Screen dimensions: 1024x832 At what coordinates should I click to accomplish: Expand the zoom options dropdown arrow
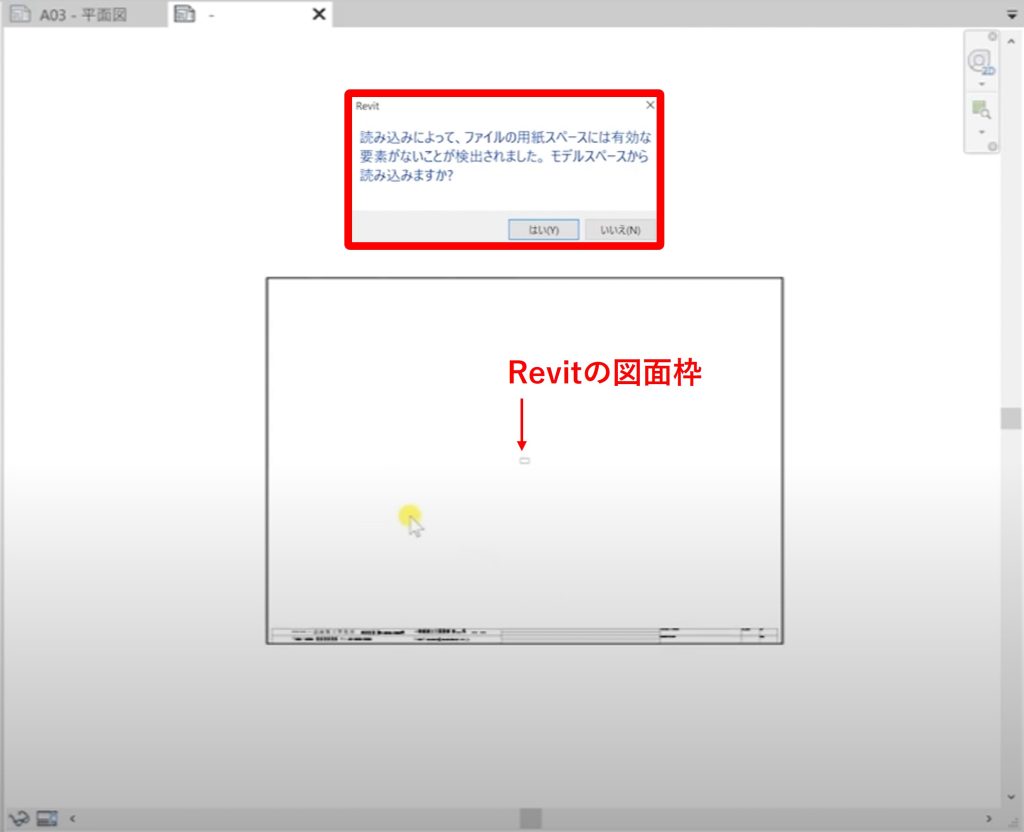981,132
